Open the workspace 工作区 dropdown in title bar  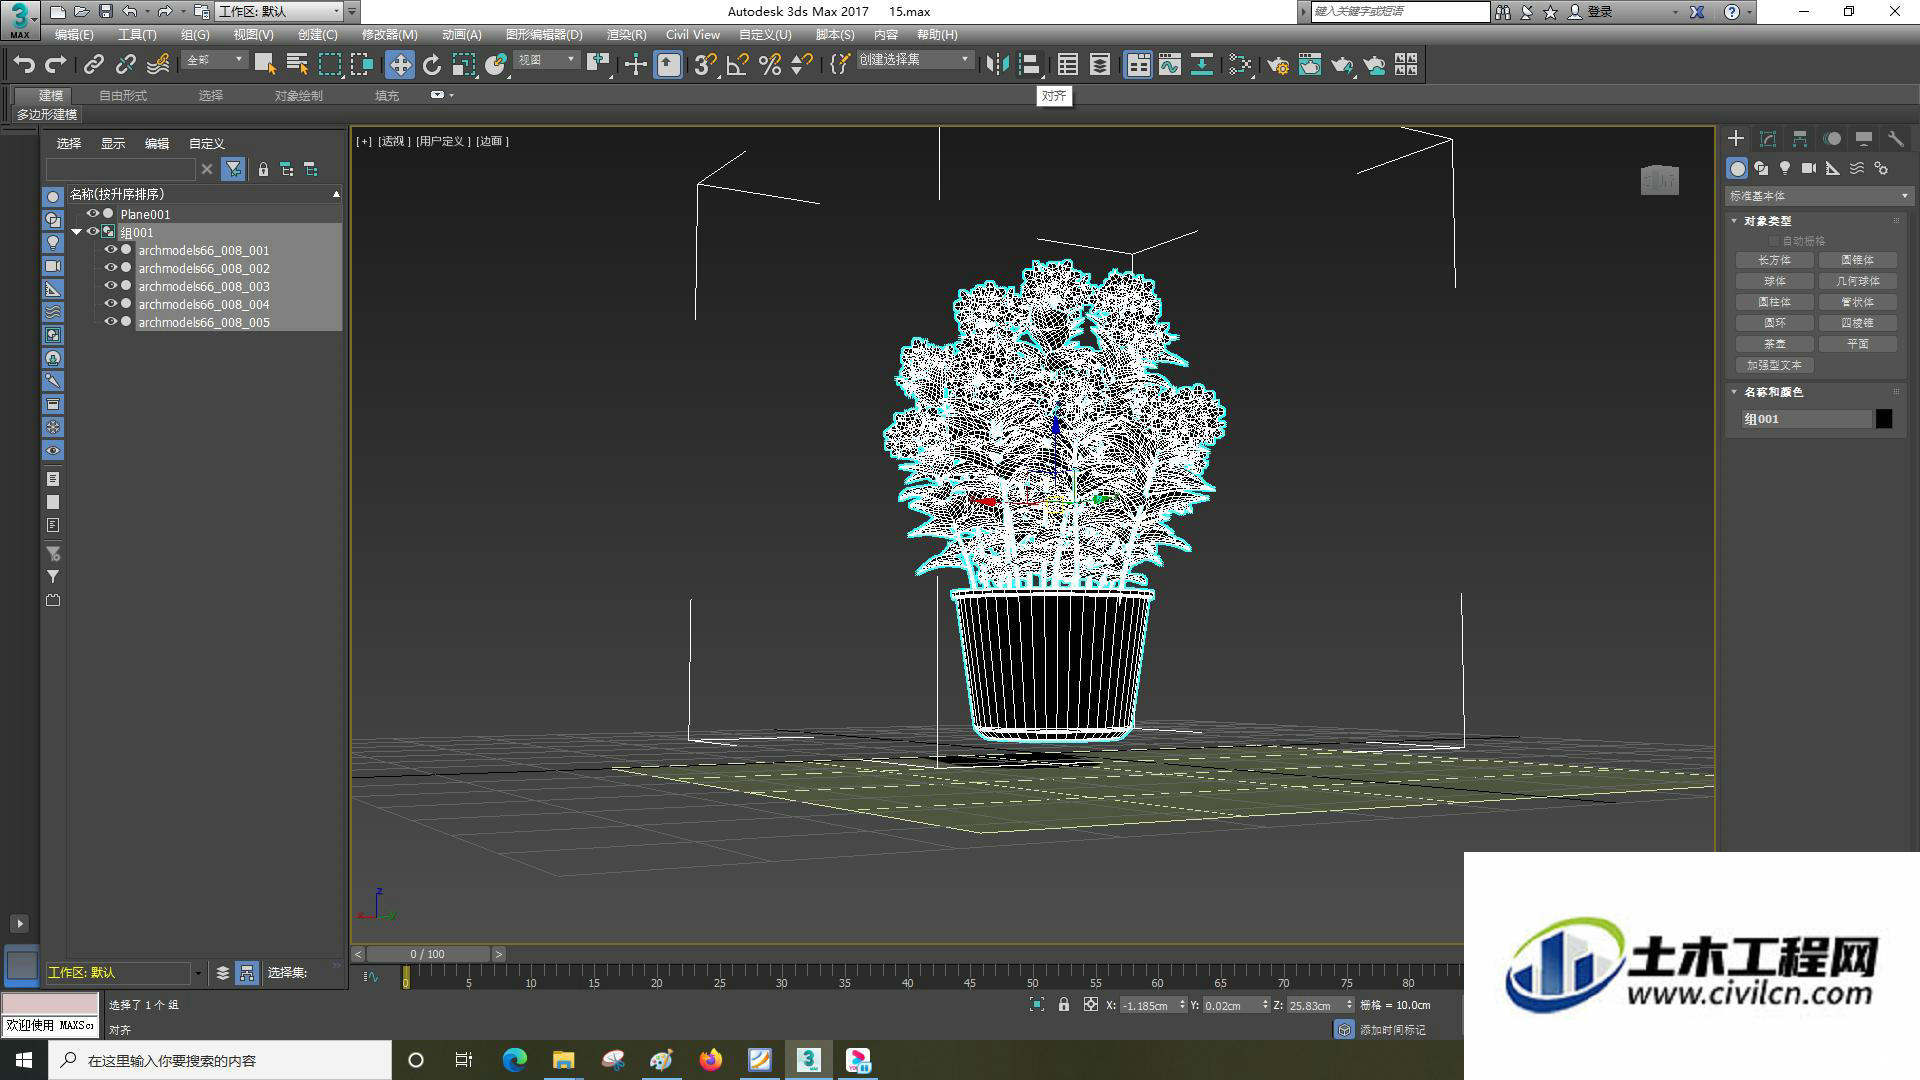278,11
